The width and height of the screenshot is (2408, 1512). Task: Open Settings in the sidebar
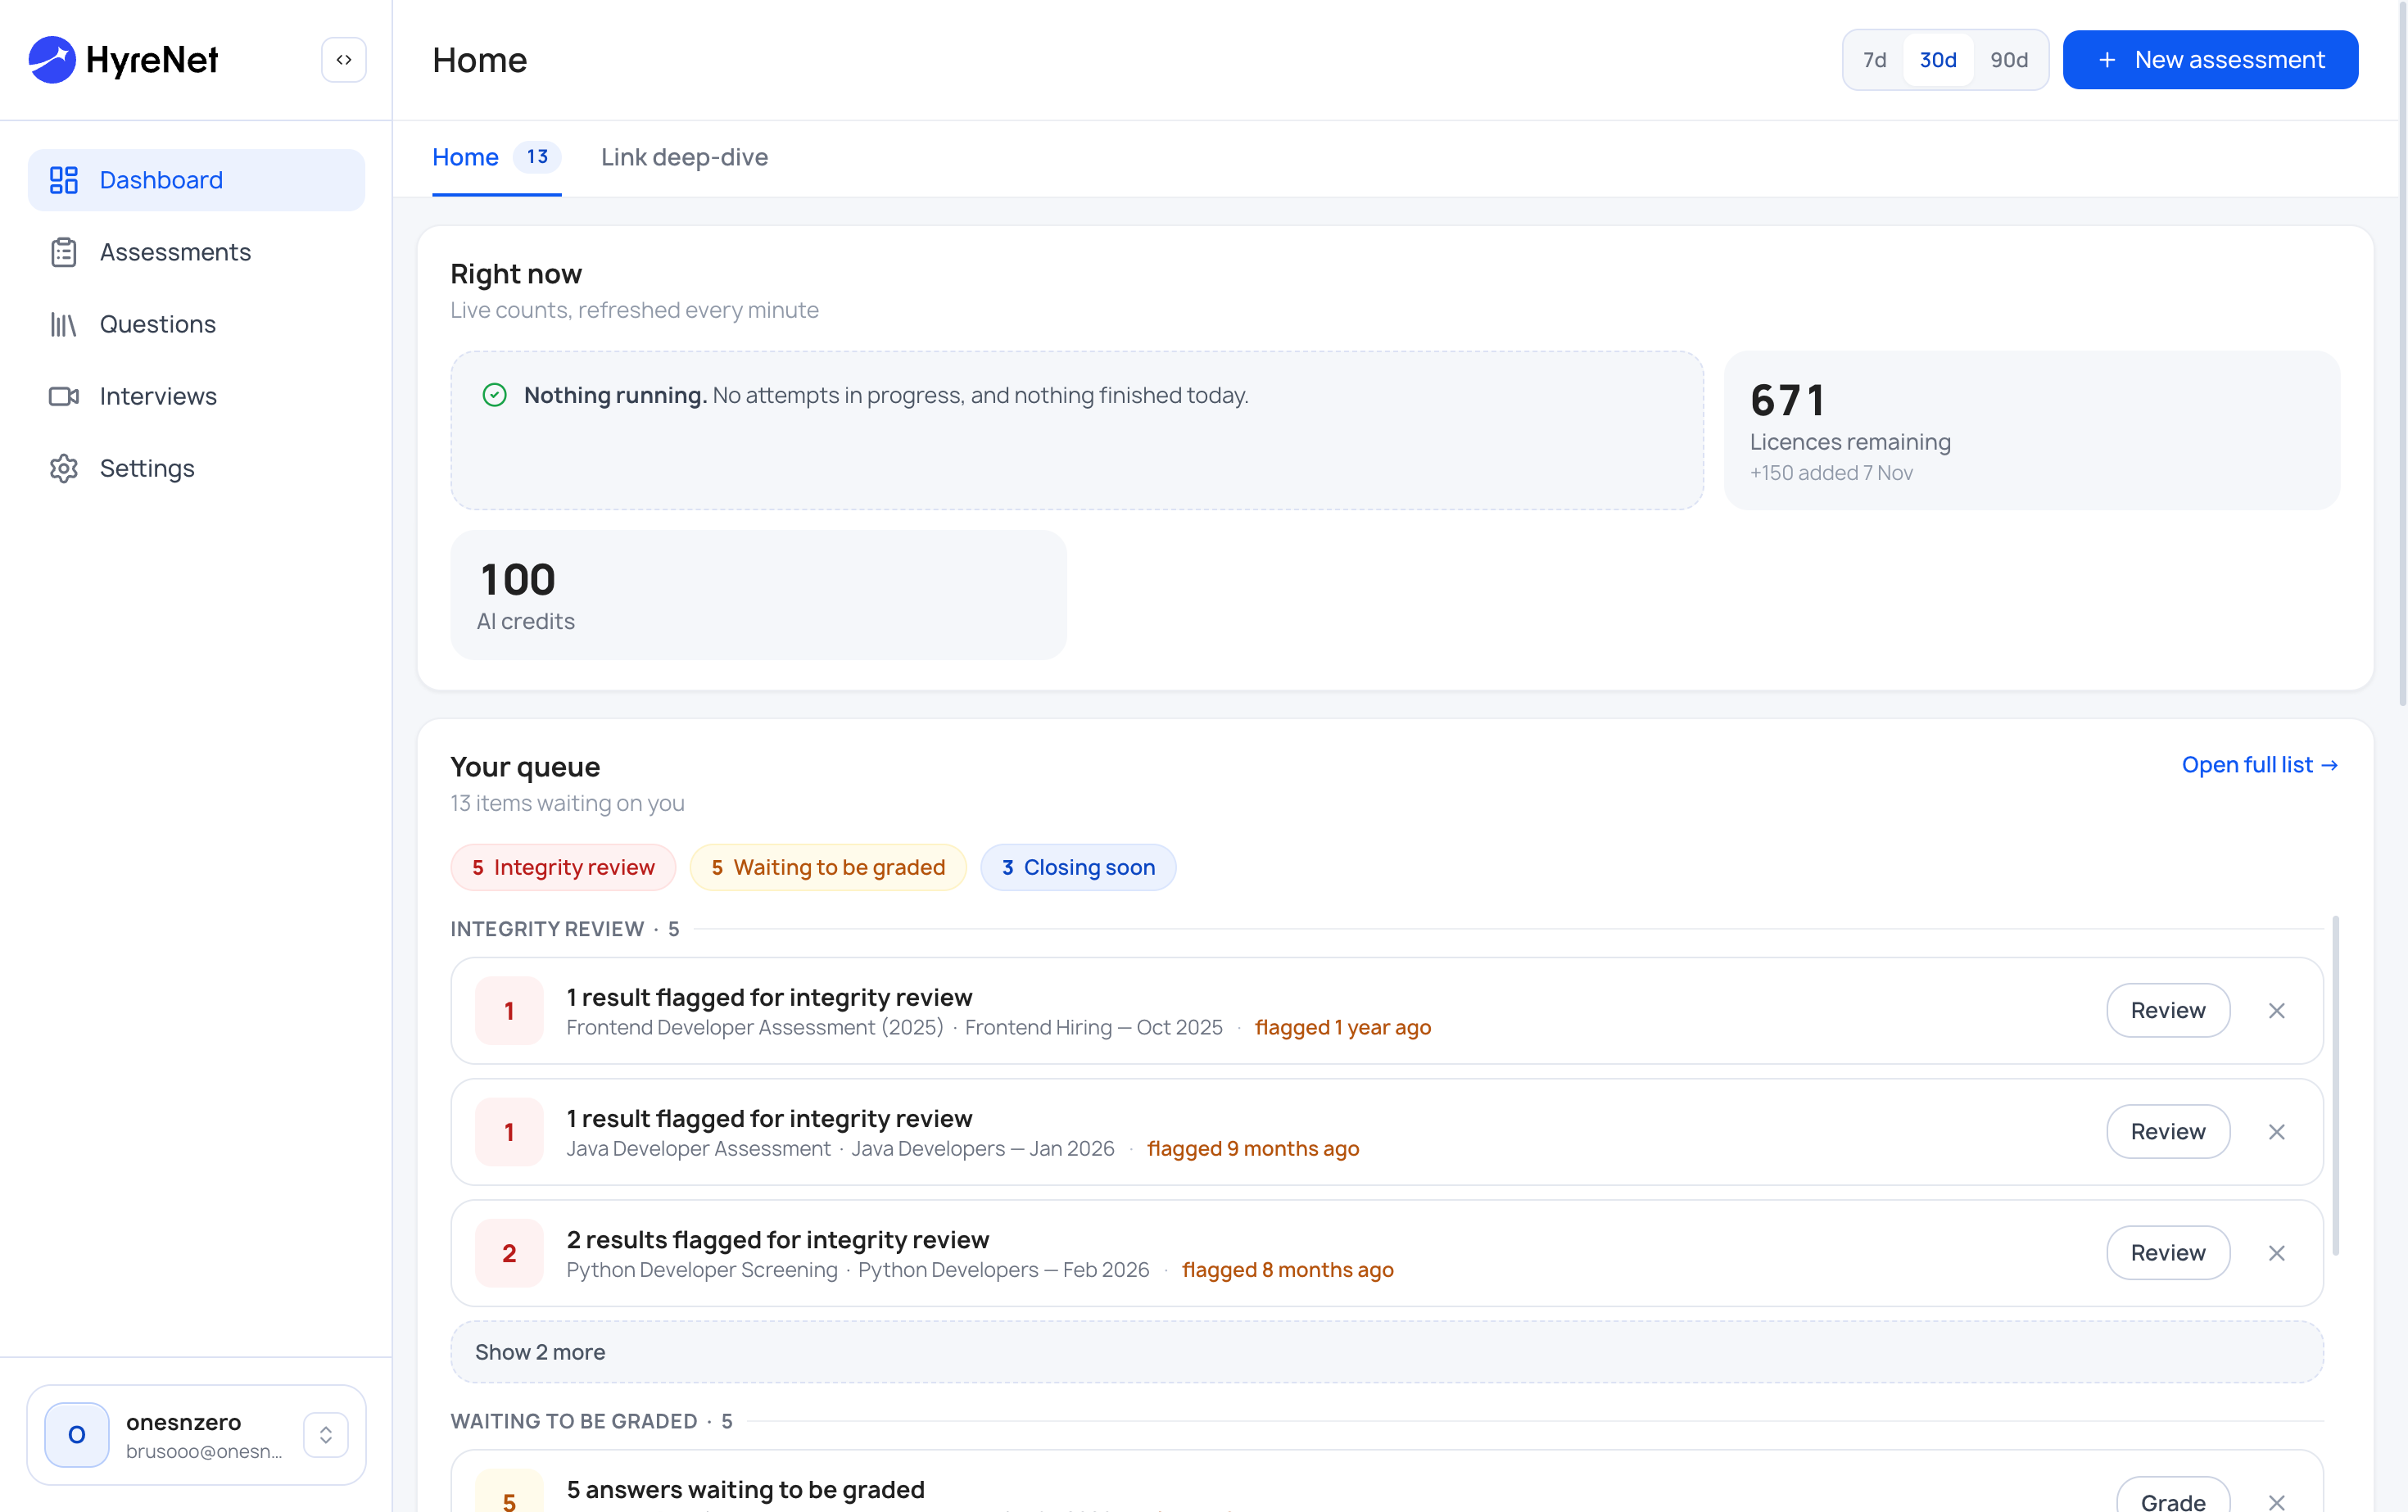pyautogui.click(x=196, y=468)
